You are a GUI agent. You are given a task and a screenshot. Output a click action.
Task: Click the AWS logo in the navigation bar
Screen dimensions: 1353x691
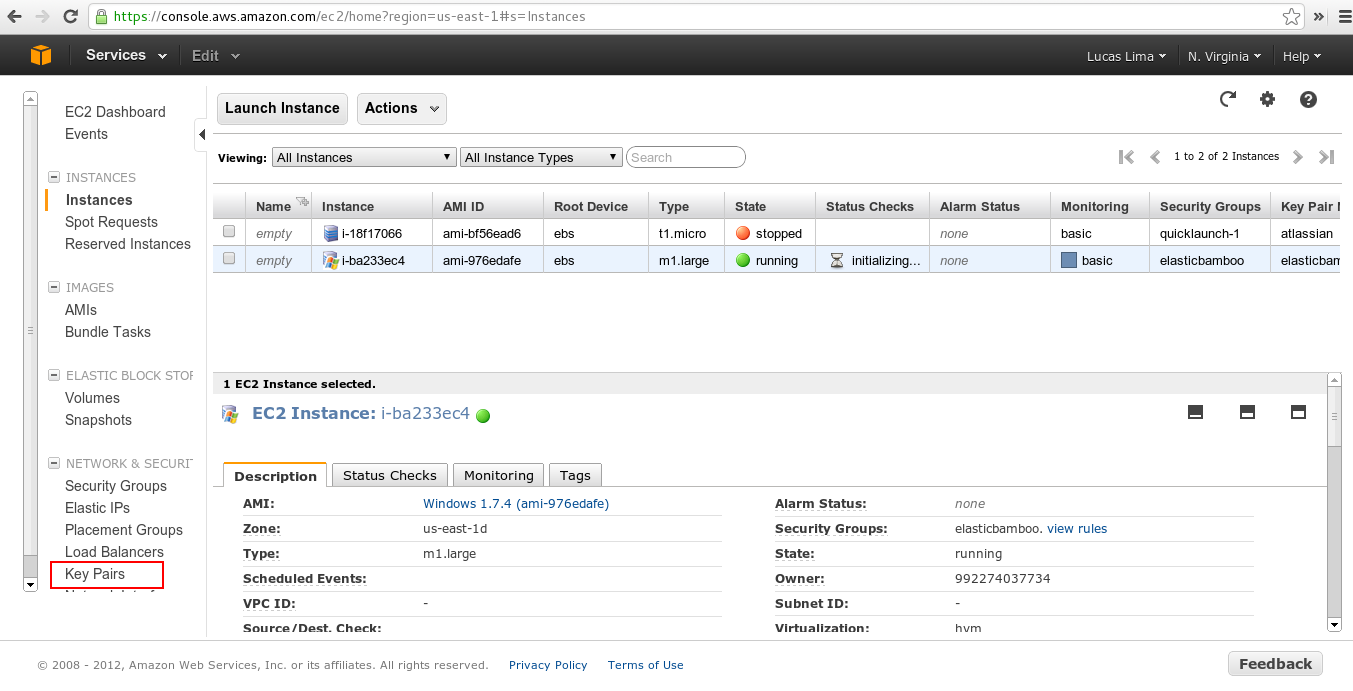point(40,55)
